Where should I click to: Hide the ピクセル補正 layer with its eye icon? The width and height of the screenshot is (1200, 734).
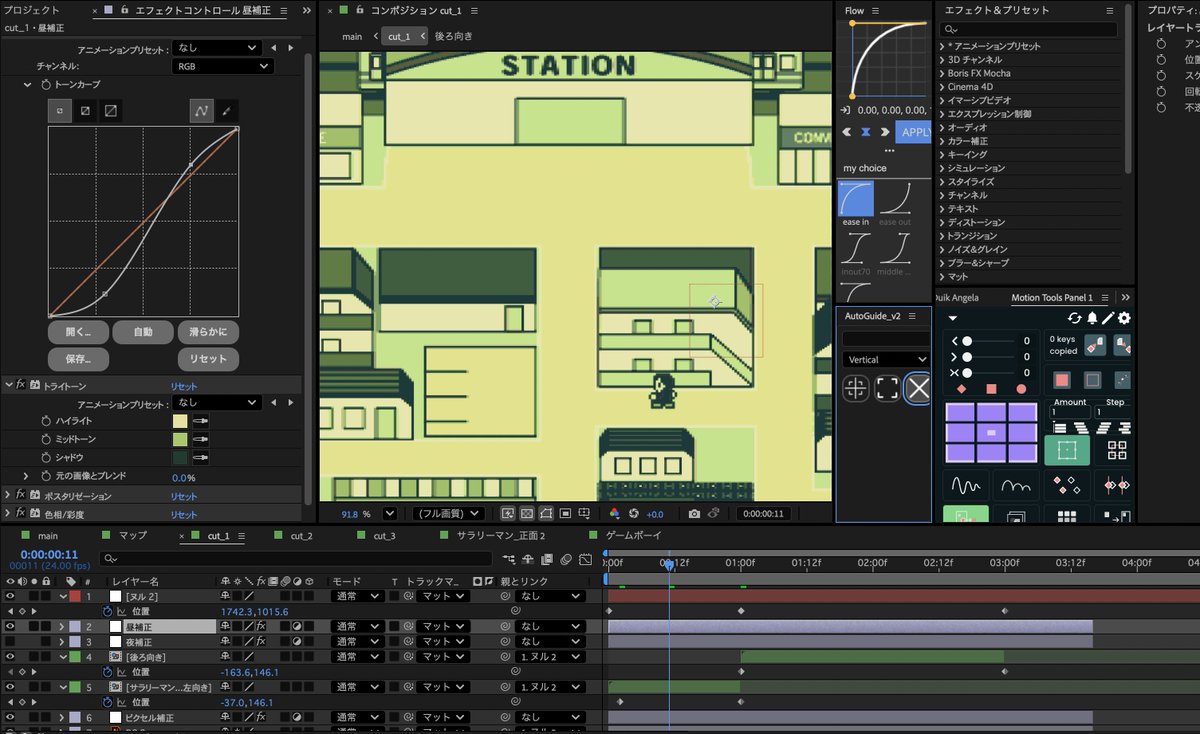tap(10, 717)
